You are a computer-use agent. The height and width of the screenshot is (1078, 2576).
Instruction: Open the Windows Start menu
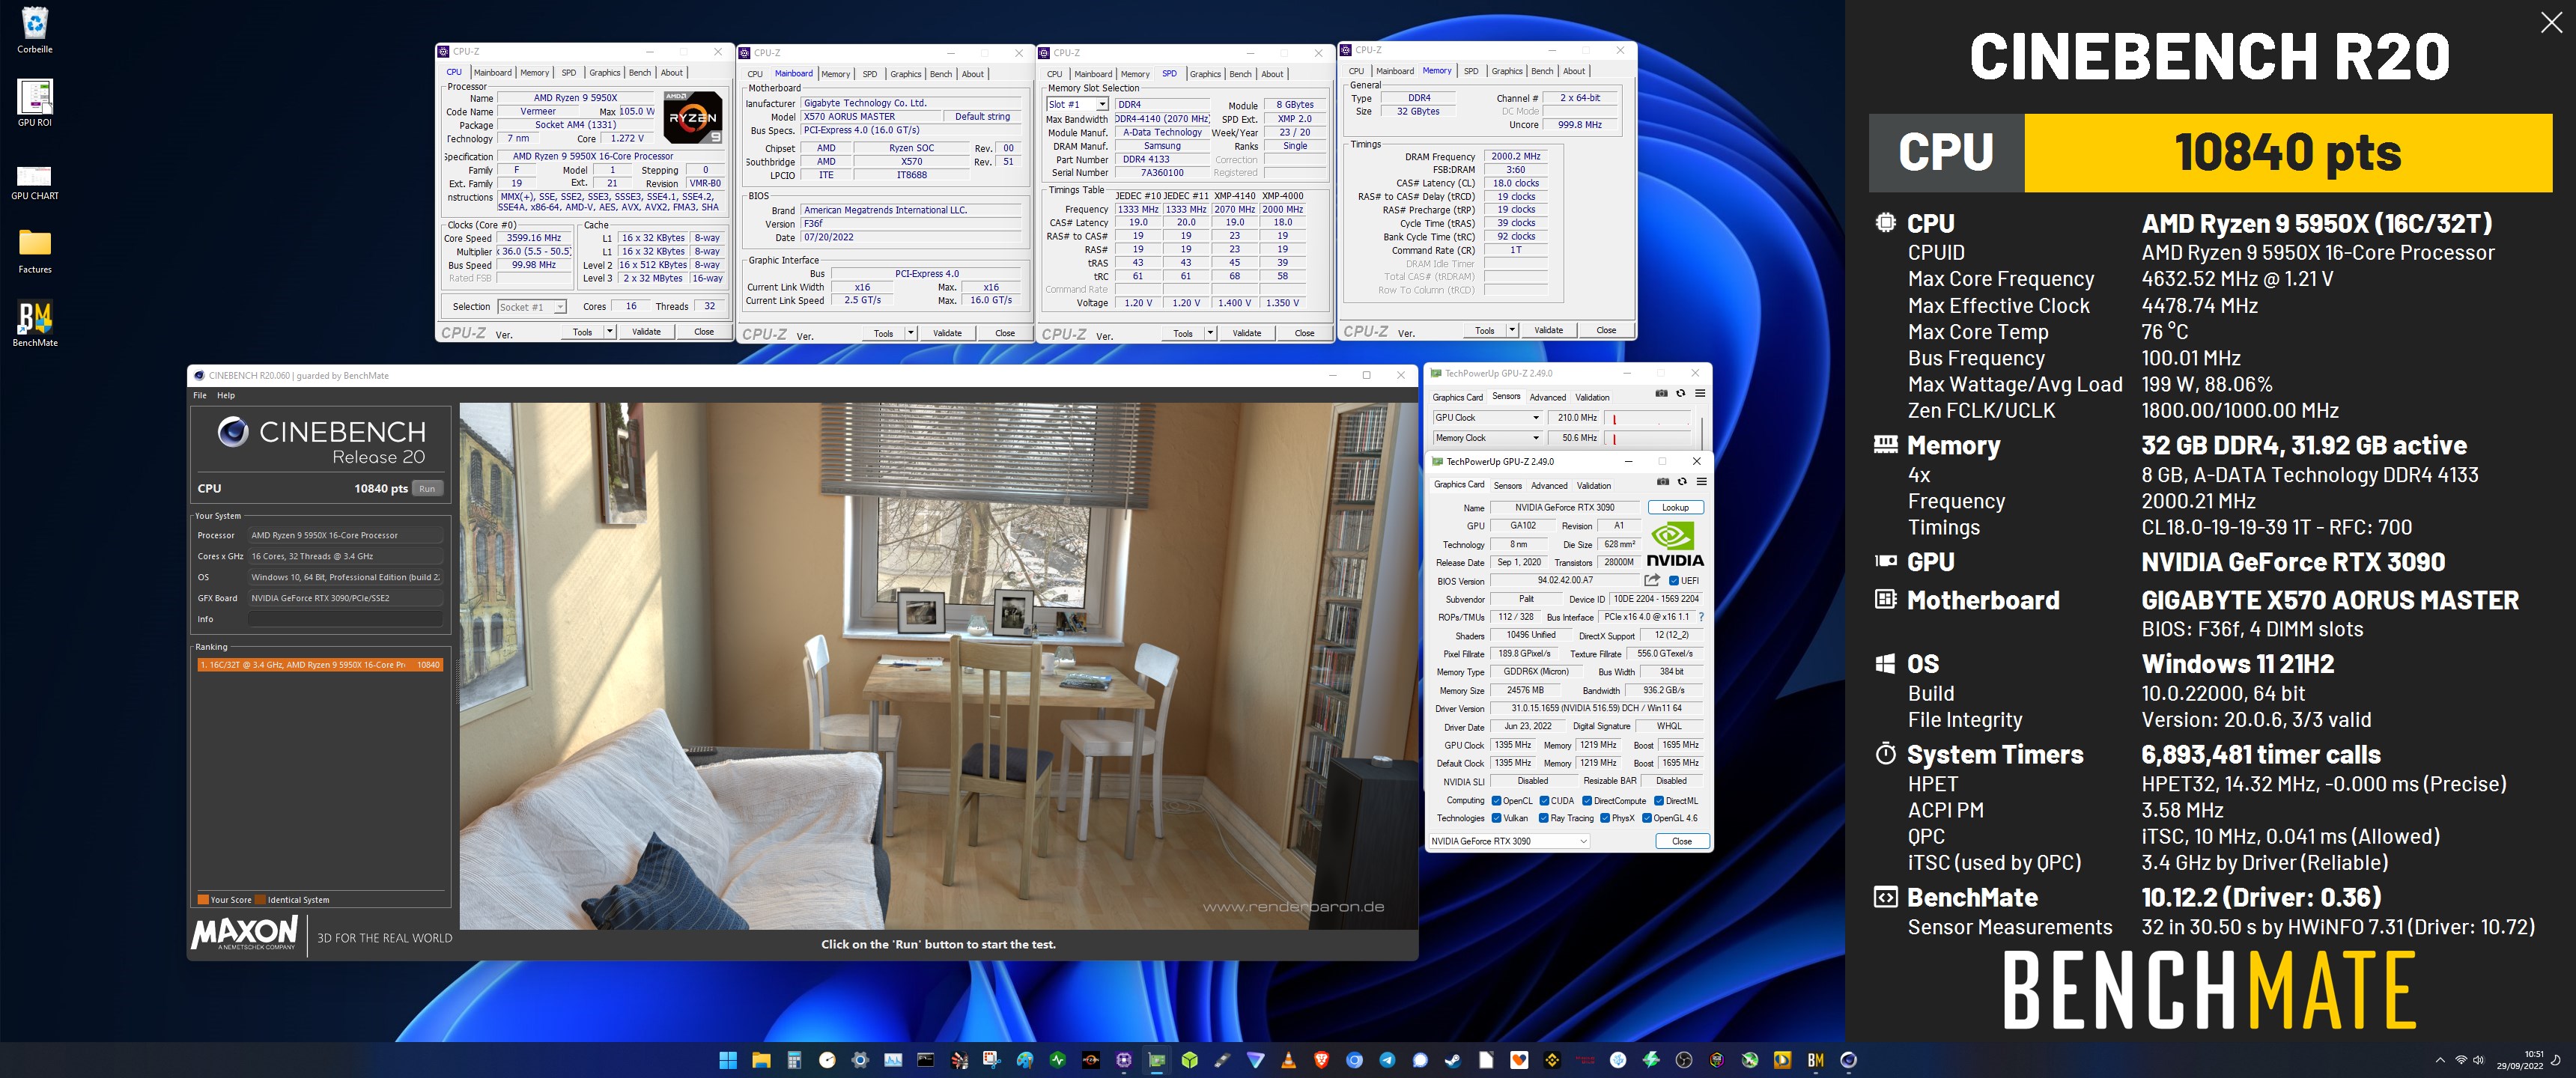pos(728,1060)
